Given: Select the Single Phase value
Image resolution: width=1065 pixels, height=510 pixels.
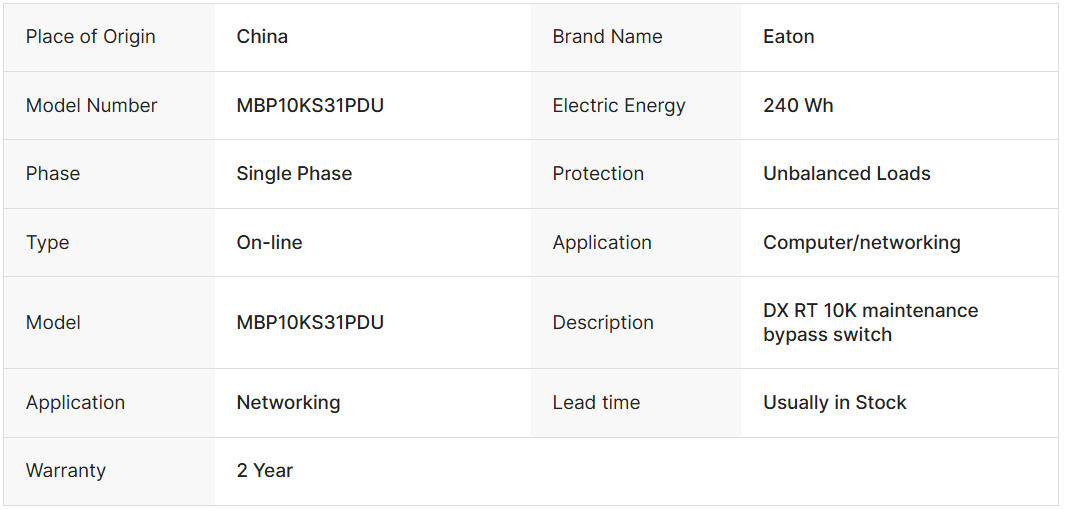Looking at the screenshot, I should point(294,174).
